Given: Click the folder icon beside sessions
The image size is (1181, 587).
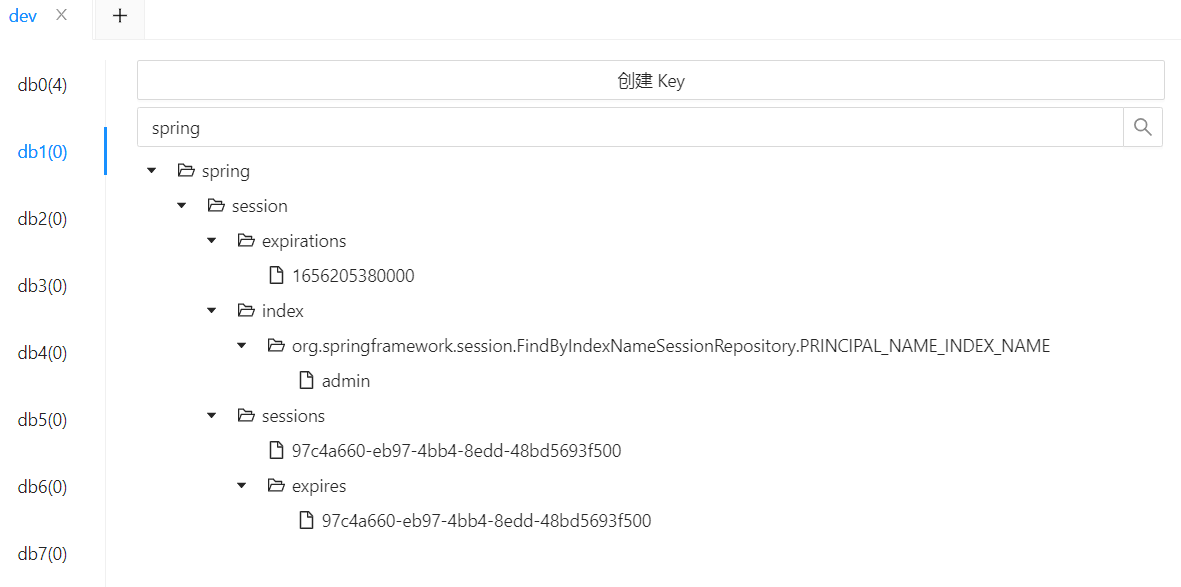Looking at the screenshot, I should 246,416.
